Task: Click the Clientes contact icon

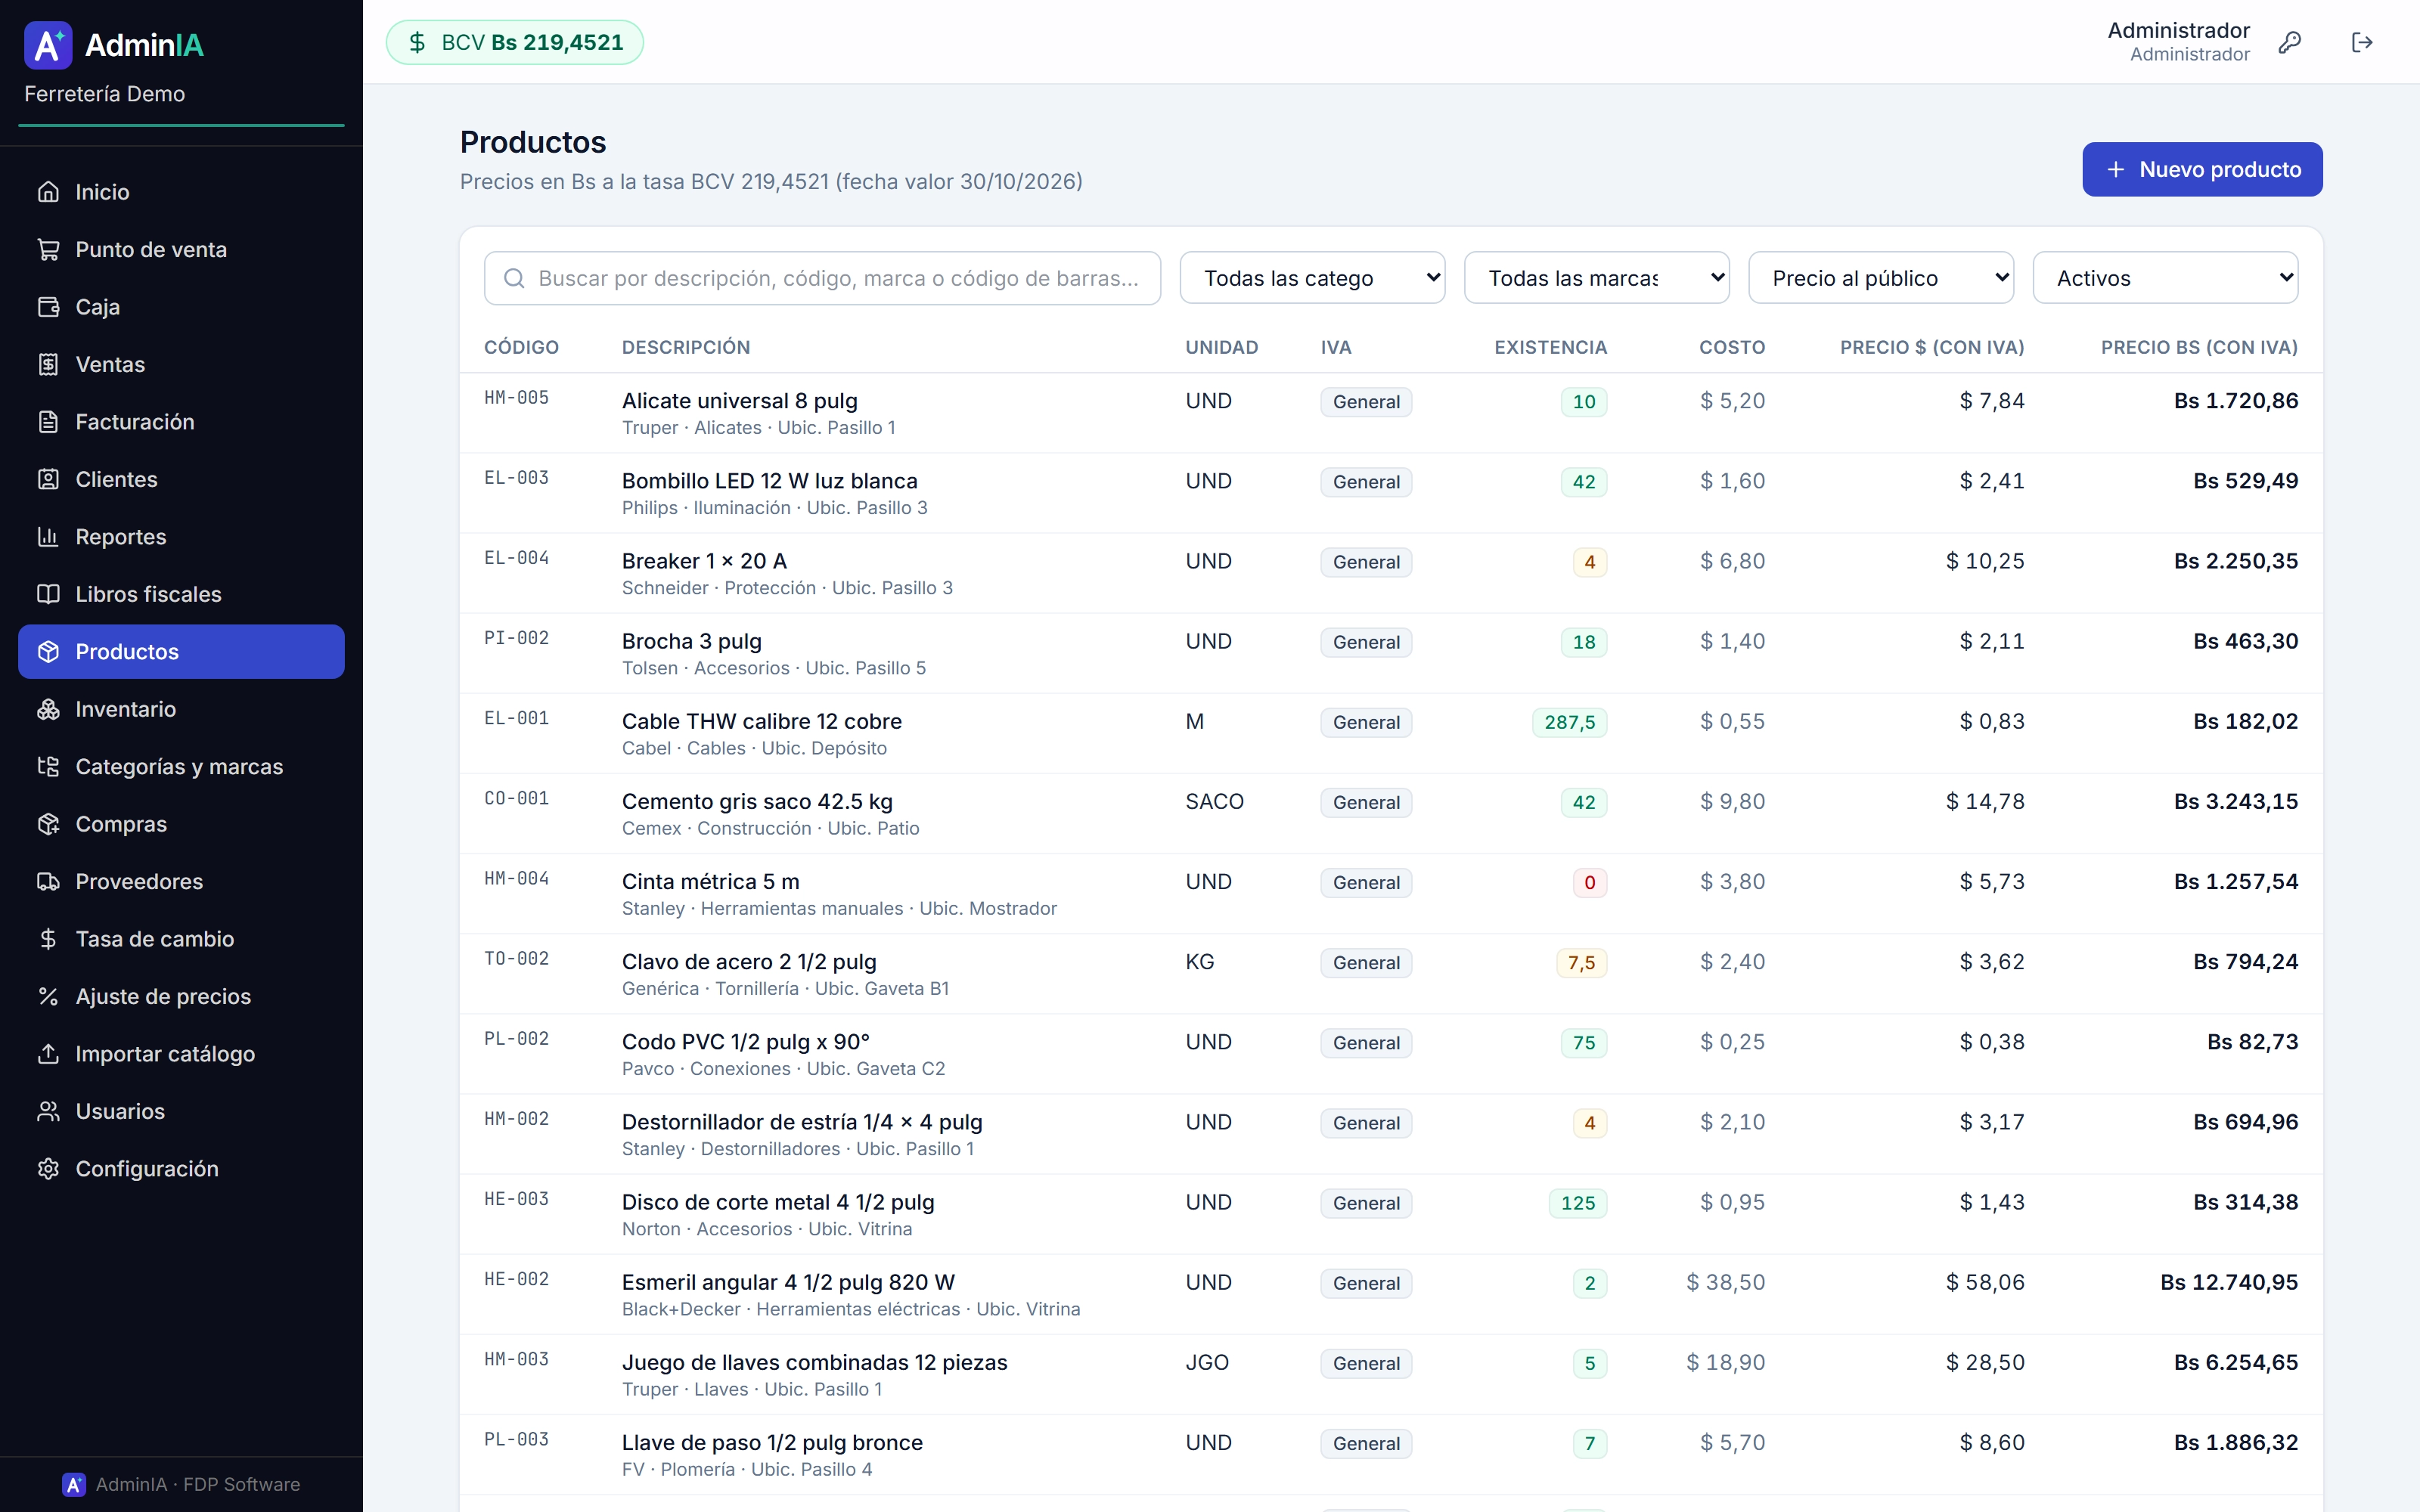Action: click(48, 479)
